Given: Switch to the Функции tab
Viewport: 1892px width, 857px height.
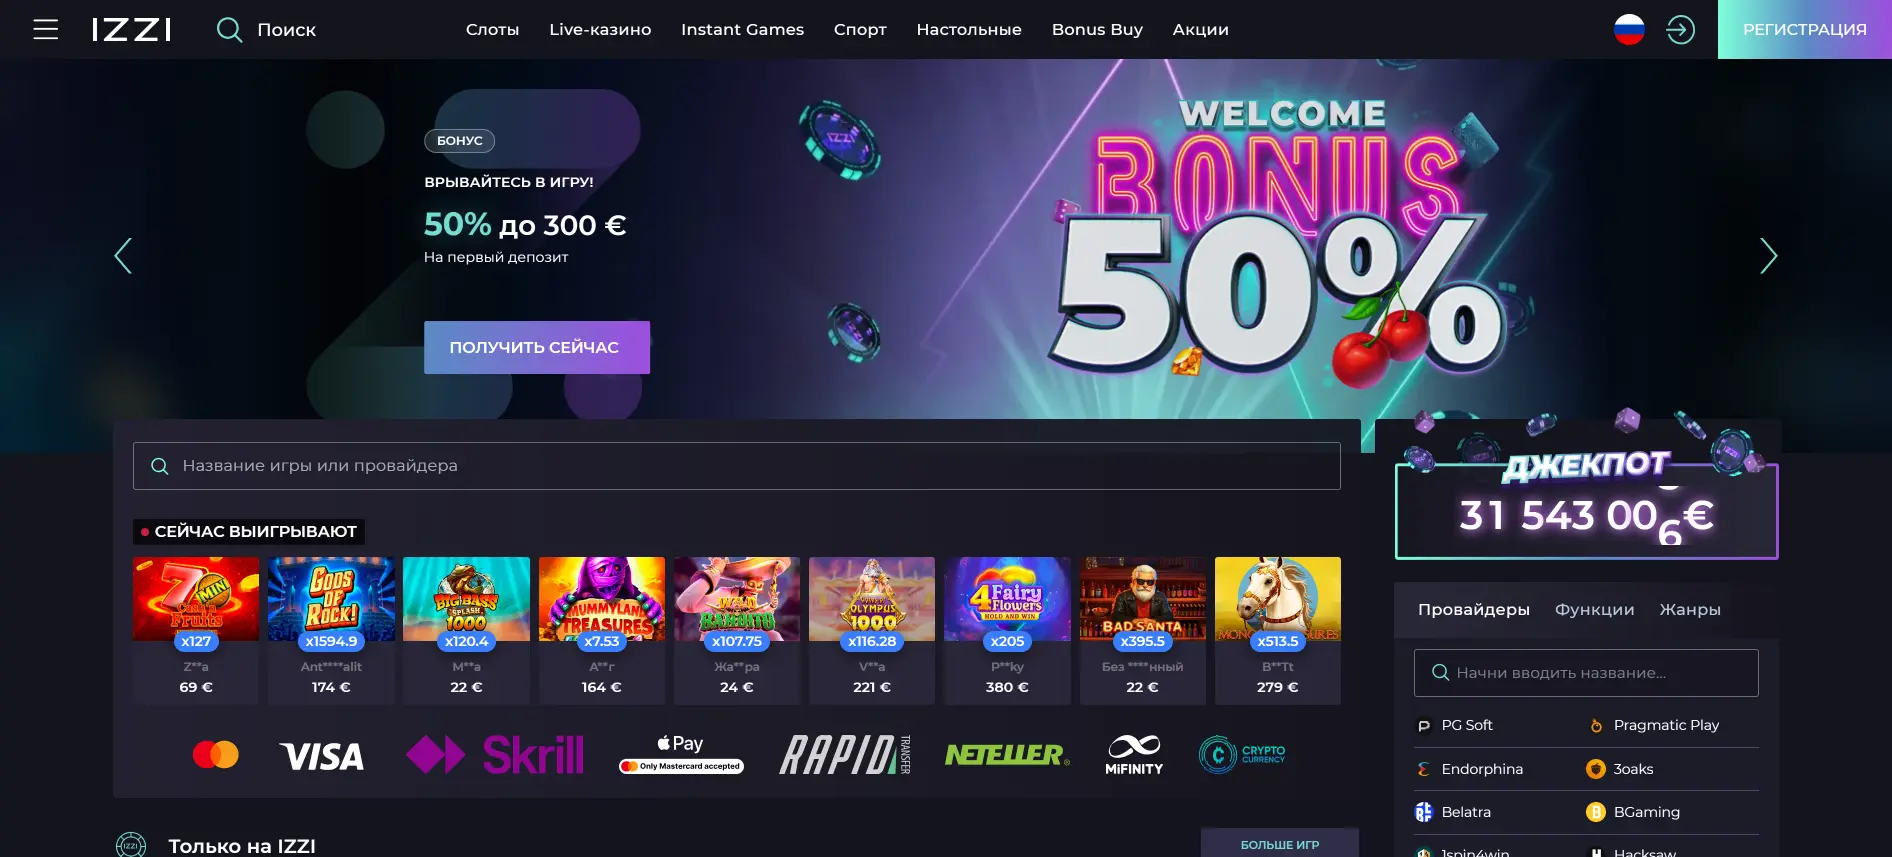Looking at the screenshot, I should click(1594, 609).
